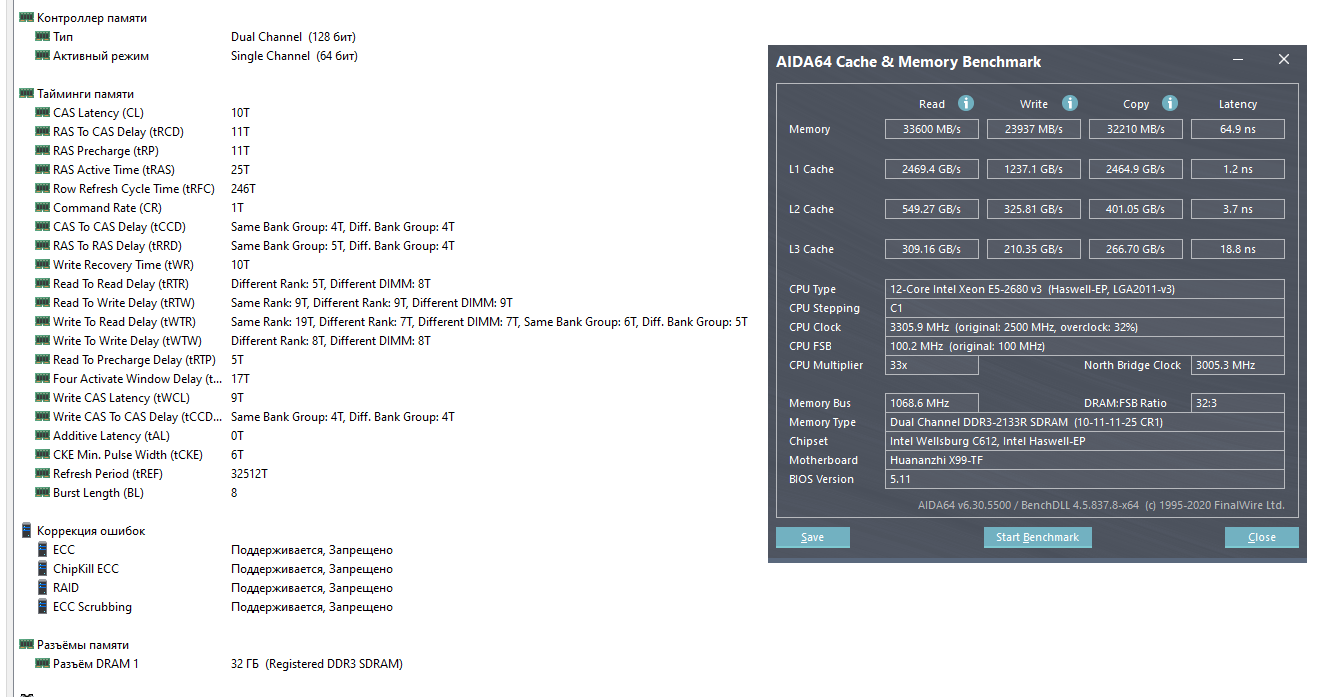The height and width of the screenshot is (697, 1321).
Task: Select the CAS Latency (CL) row label
Action: tap(98, 113)
